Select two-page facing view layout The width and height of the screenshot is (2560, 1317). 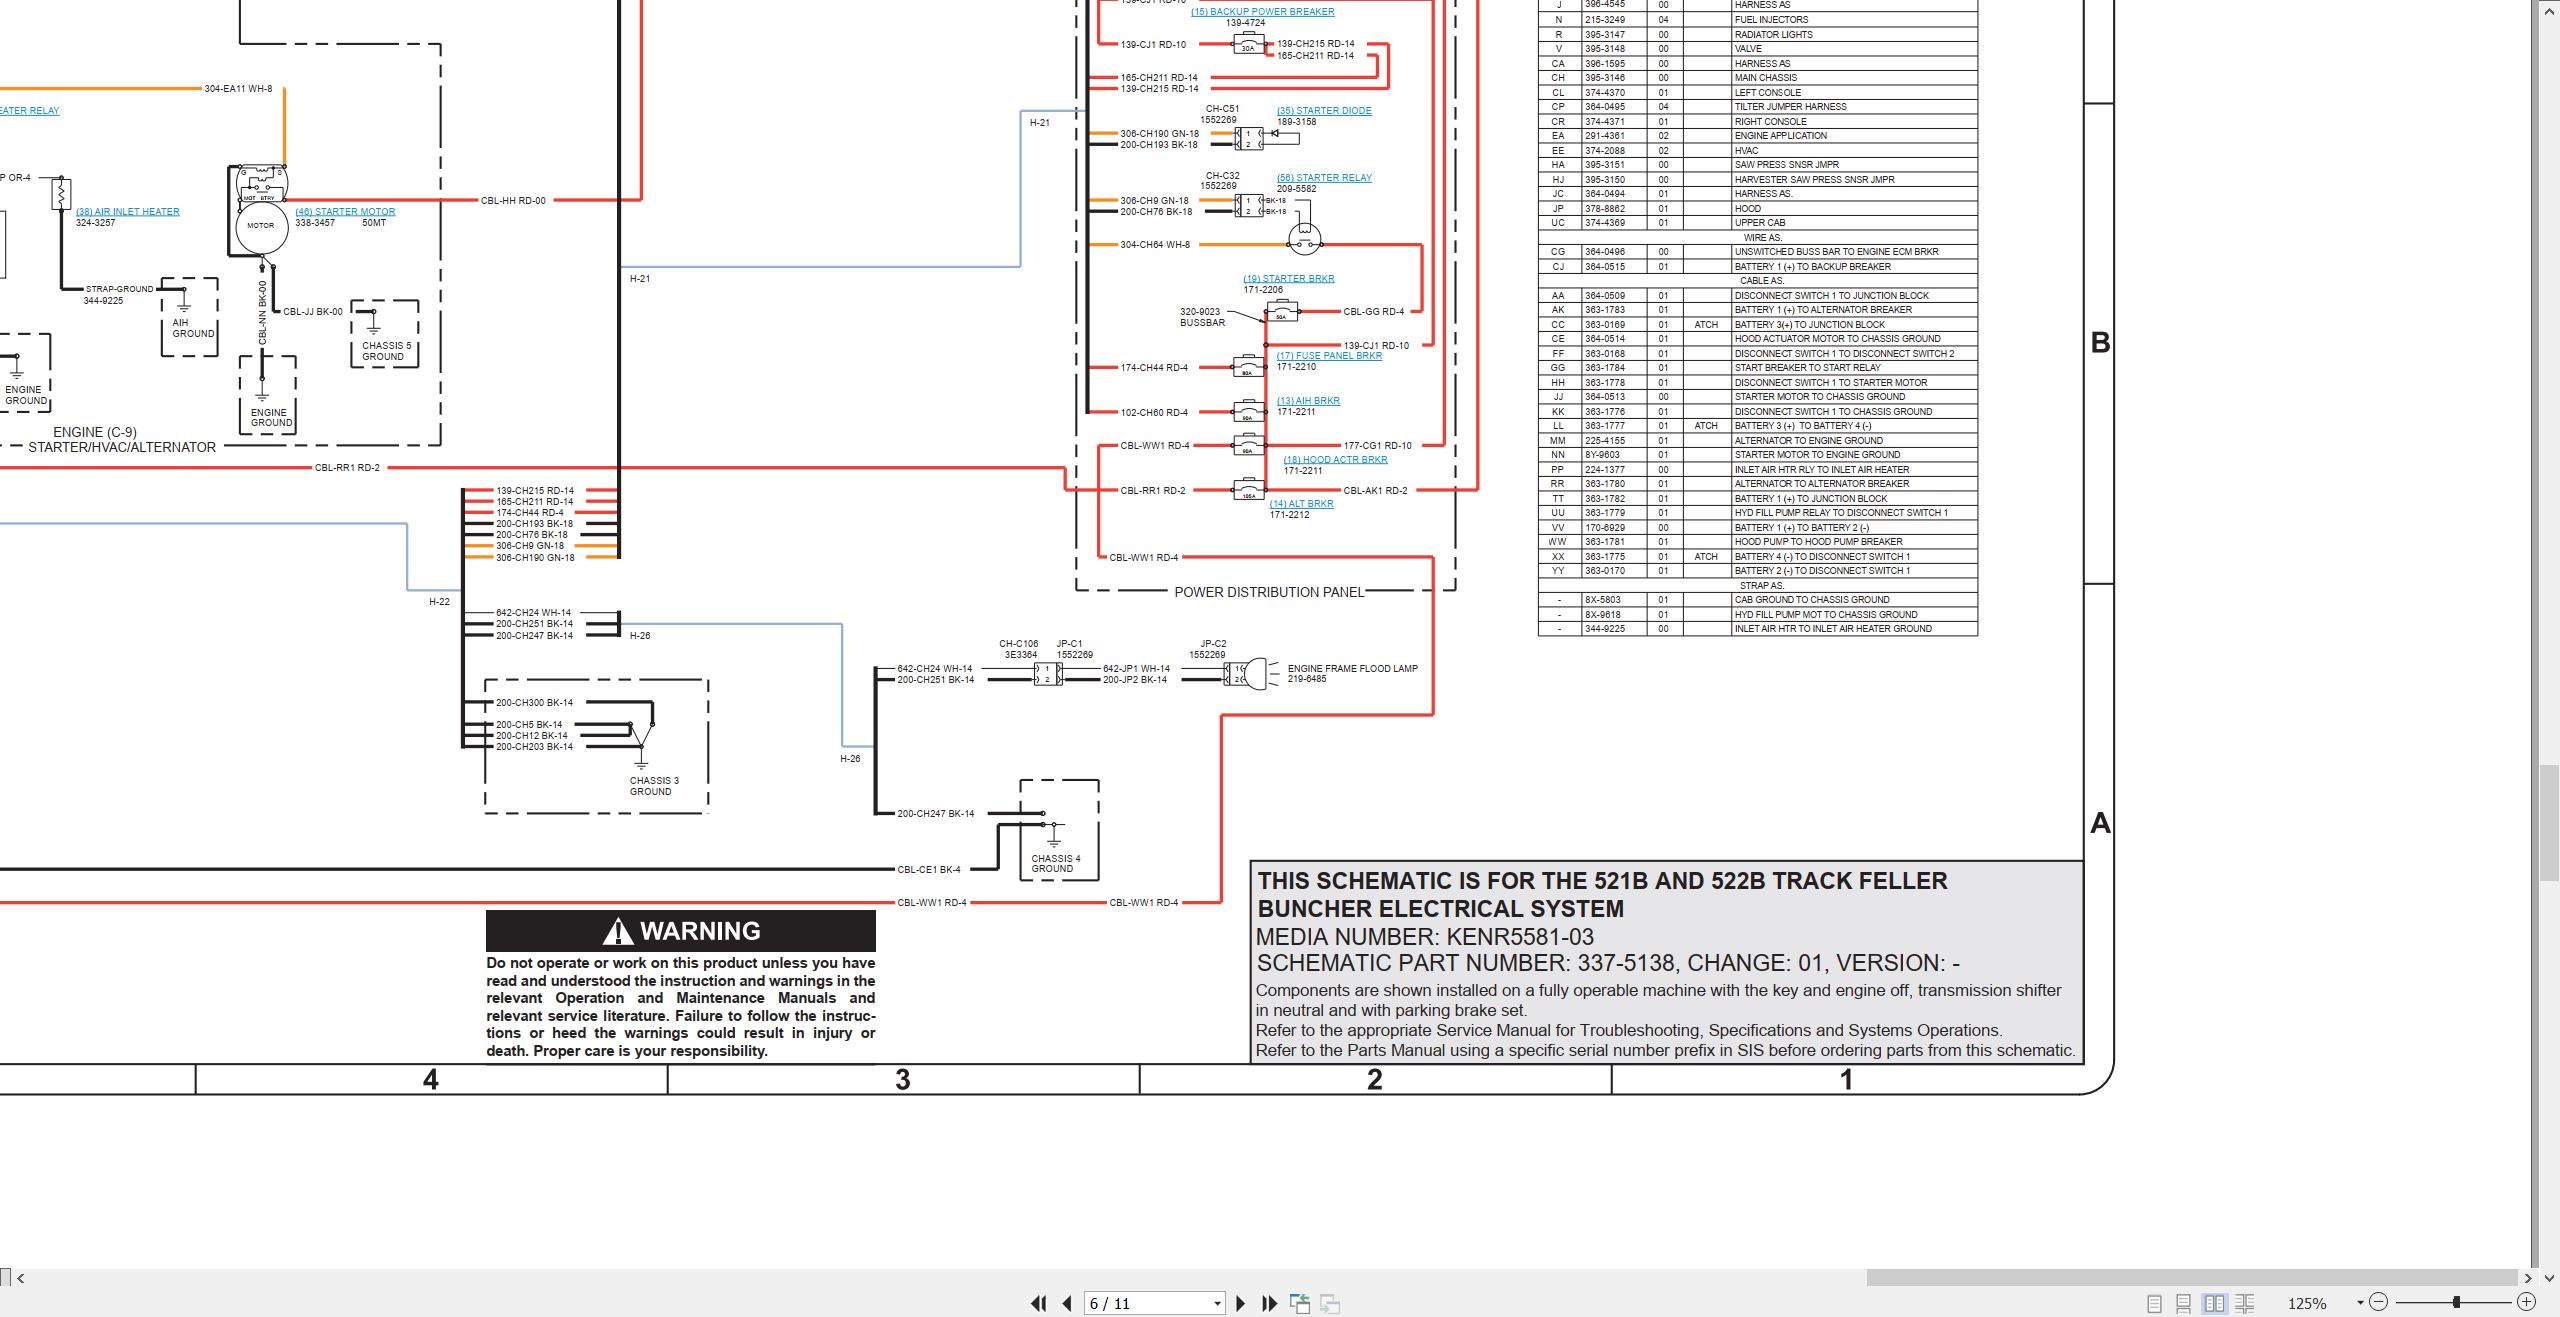click(x=2215, y=1303)
